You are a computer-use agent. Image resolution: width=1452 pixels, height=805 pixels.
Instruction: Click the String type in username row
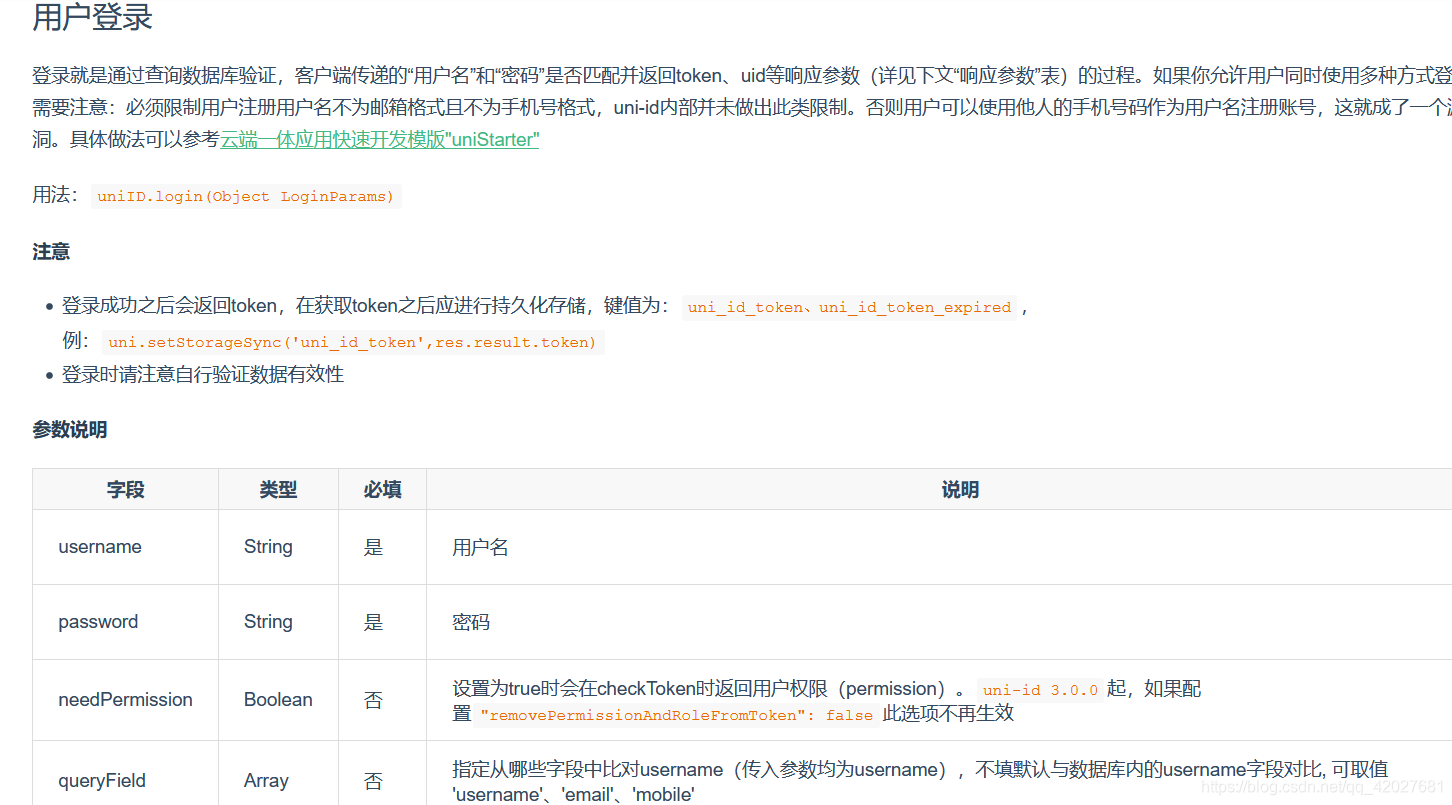[268, 547]
